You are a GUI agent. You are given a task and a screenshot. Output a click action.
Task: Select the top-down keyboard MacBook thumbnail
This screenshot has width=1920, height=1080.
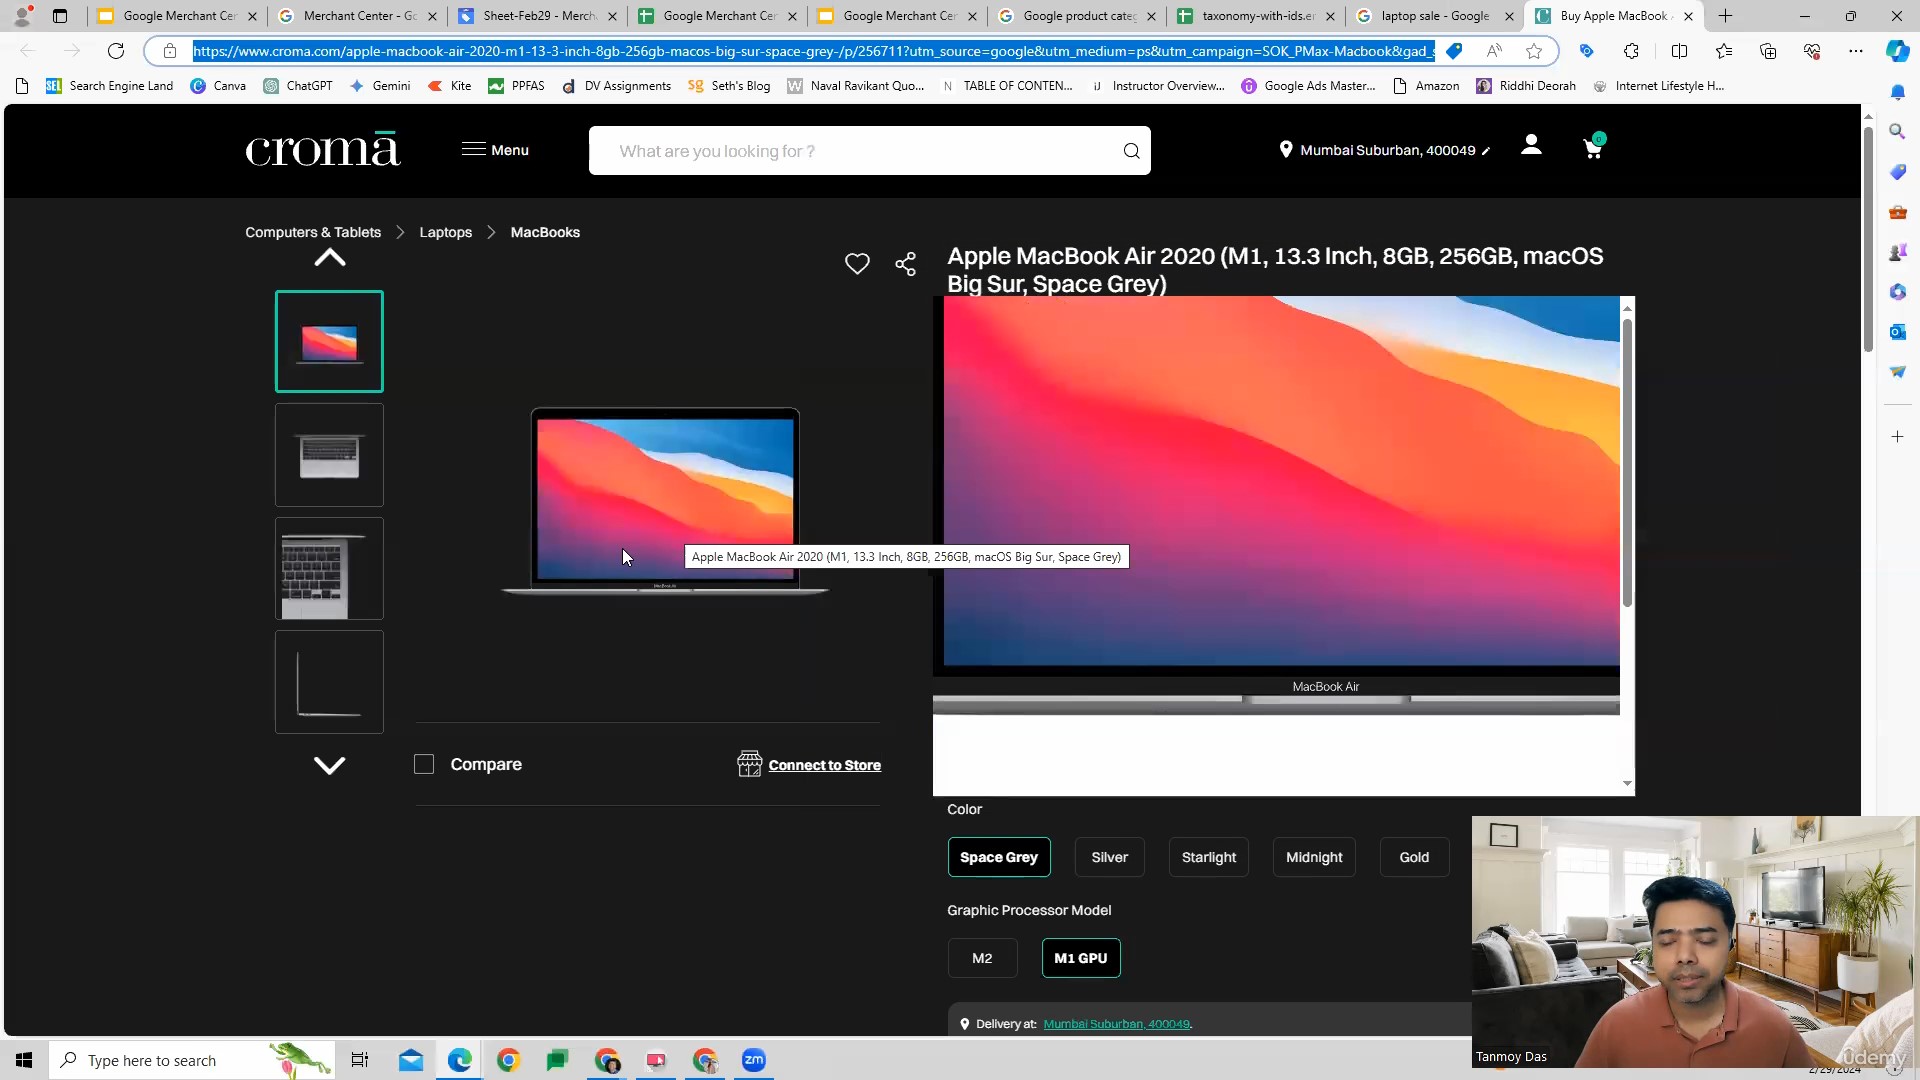pos(329,455)
